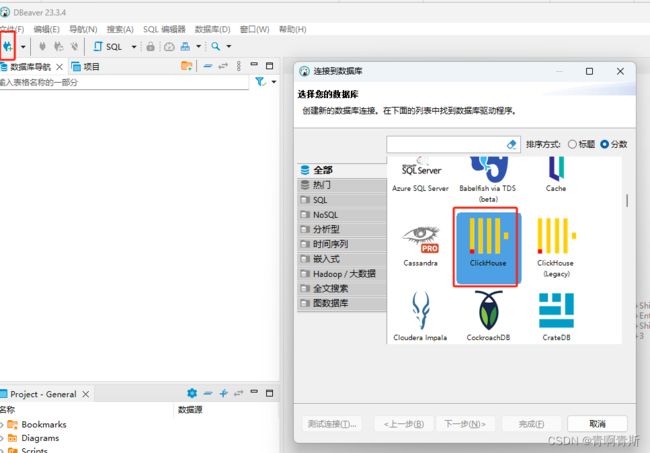Select the 分析型 category
The image size is (650, 453).
click(x=342, y=229)
